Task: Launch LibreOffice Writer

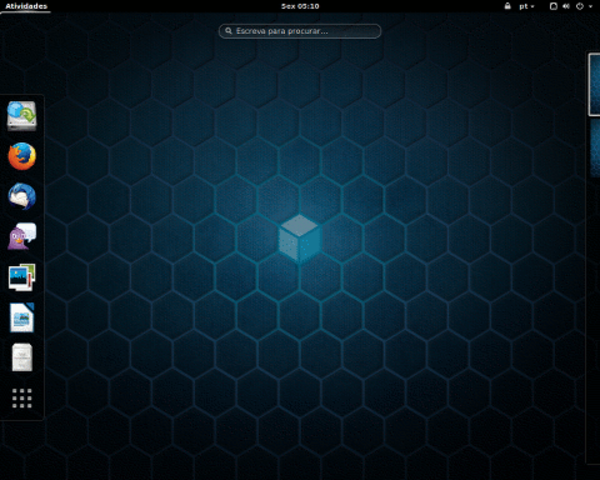Action: [x=22, y=317]
